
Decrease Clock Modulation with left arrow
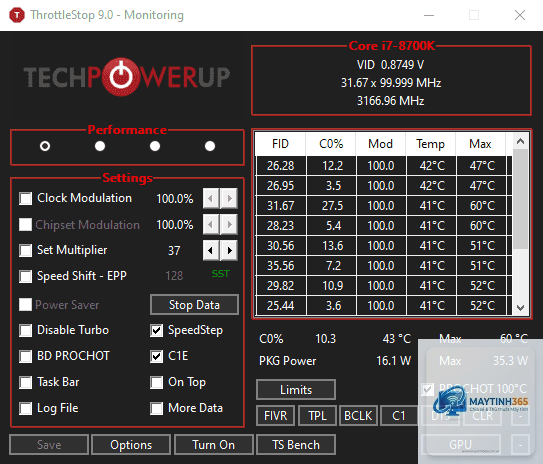(211, 198)
